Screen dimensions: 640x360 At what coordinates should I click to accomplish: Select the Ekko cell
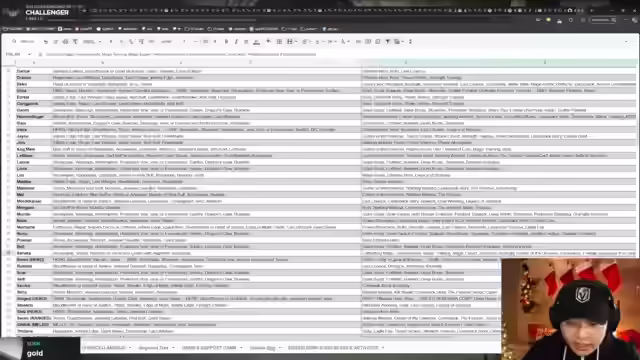(33, 84)
